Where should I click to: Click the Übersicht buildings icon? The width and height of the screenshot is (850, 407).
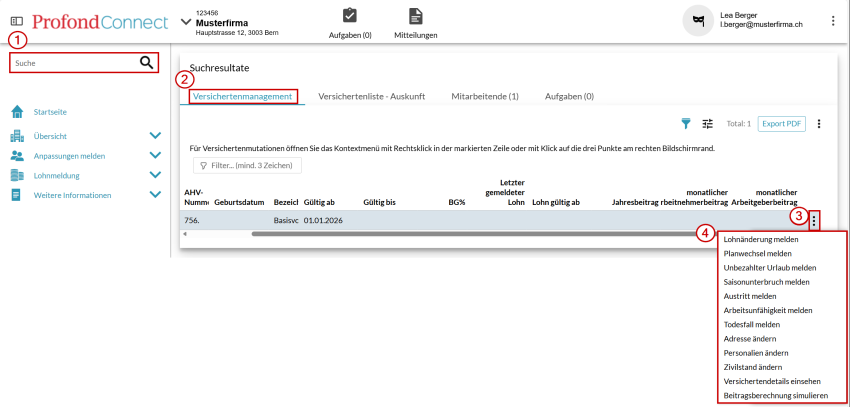[x=17, y=136]
